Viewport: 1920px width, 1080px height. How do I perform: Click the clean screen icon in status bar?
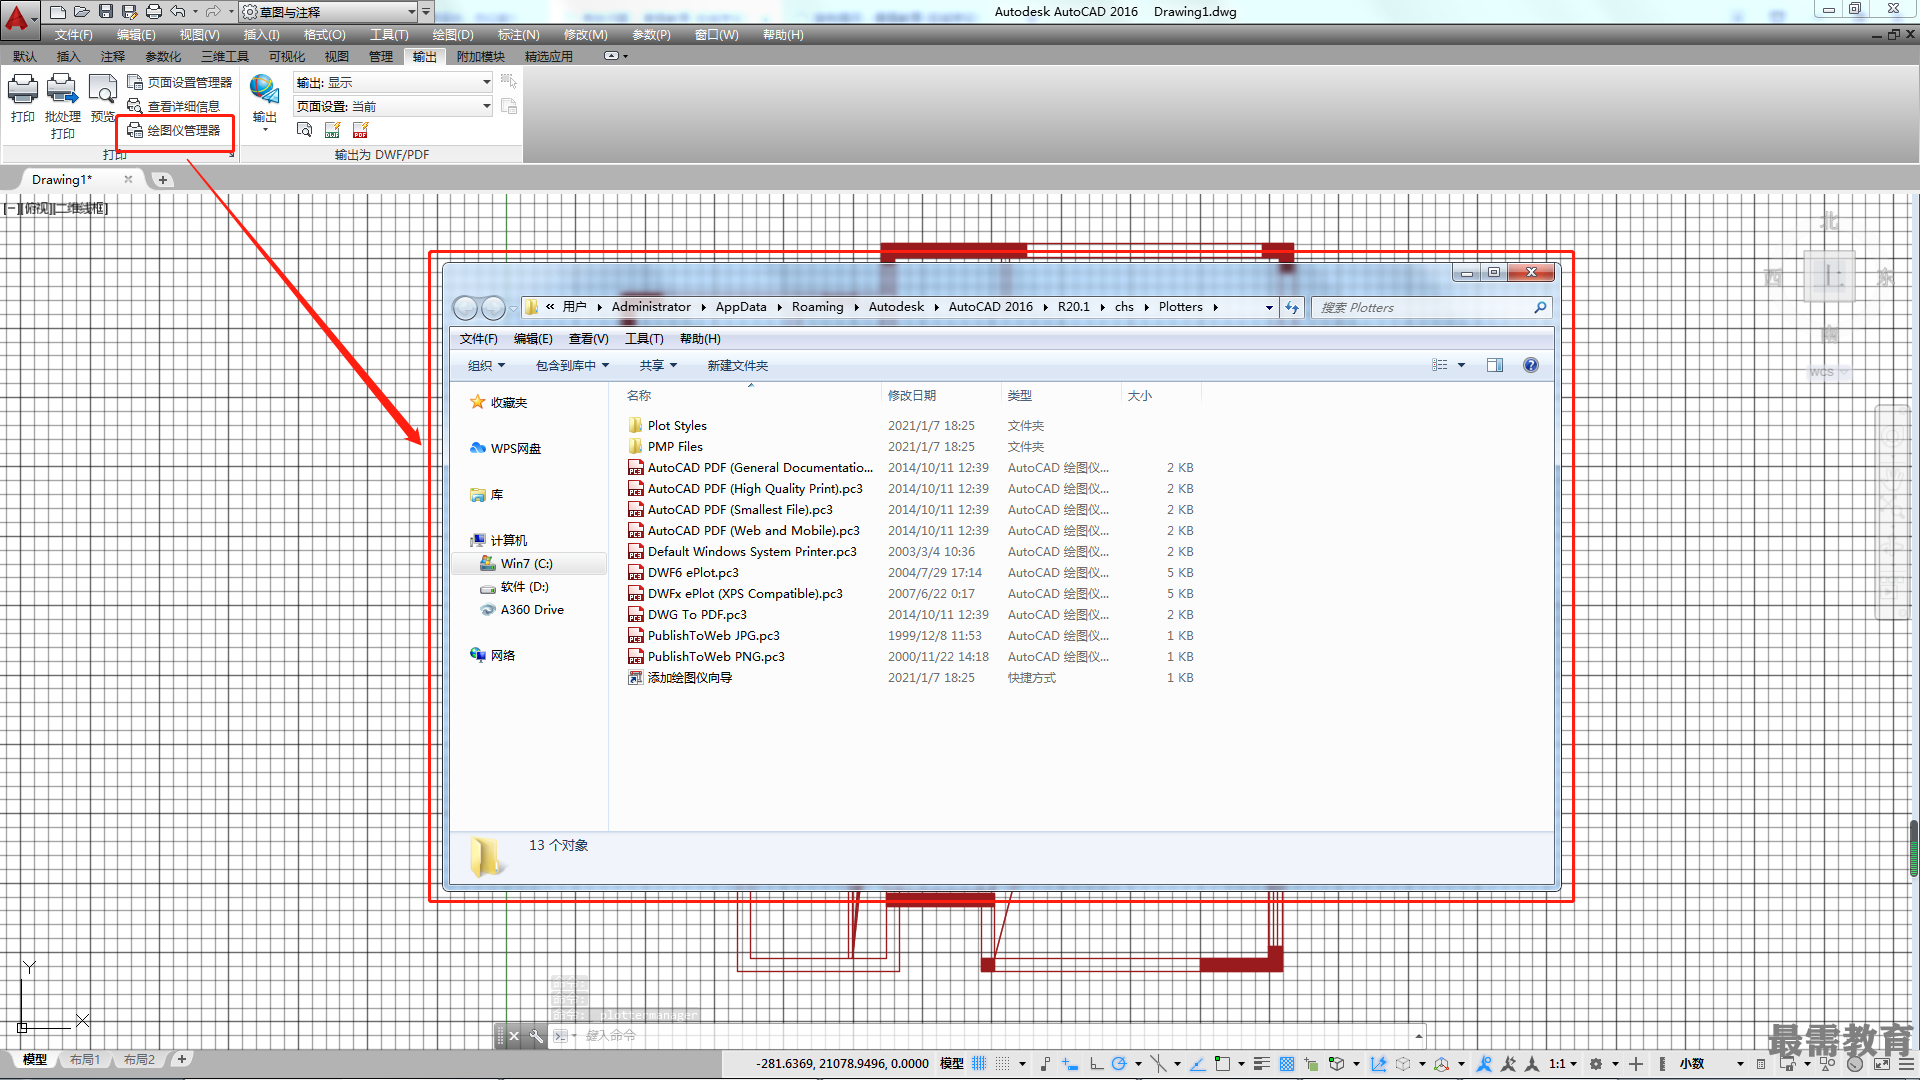point(1882,1064)
